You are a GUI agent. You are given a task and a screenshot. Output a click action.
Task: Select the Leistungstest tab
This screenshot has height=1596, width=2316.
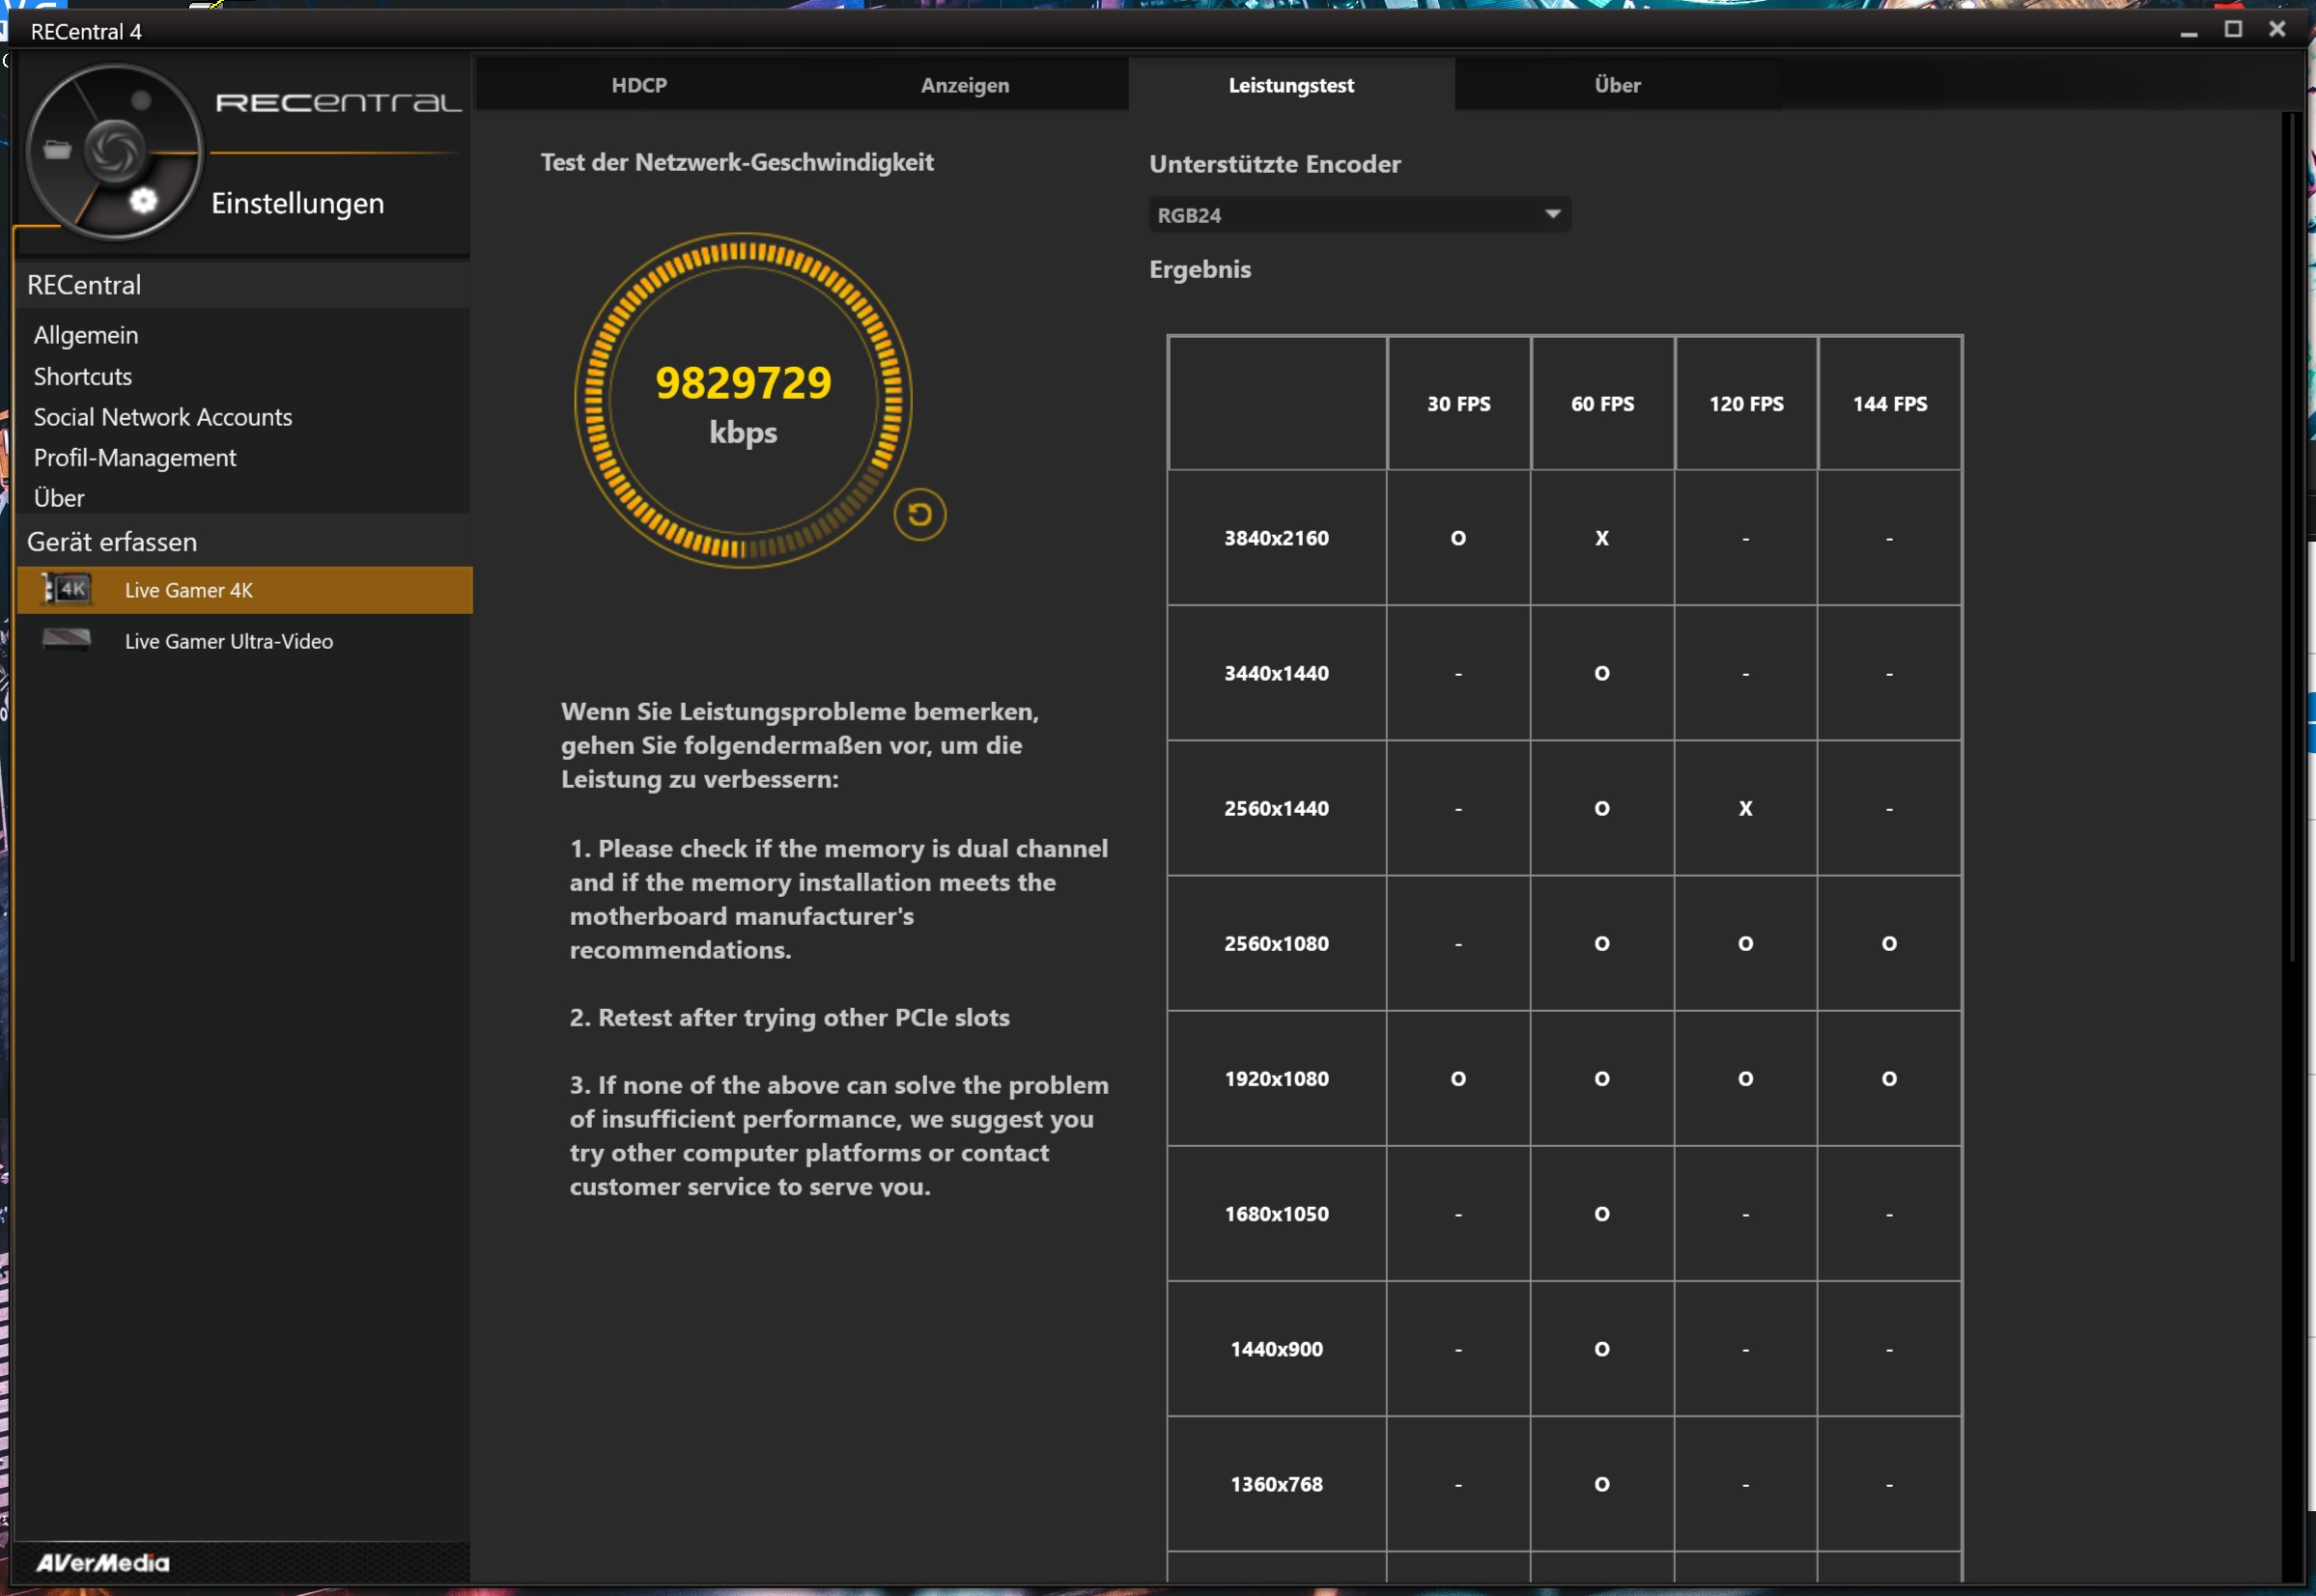pyautogui.click(x=1291, y=85)
